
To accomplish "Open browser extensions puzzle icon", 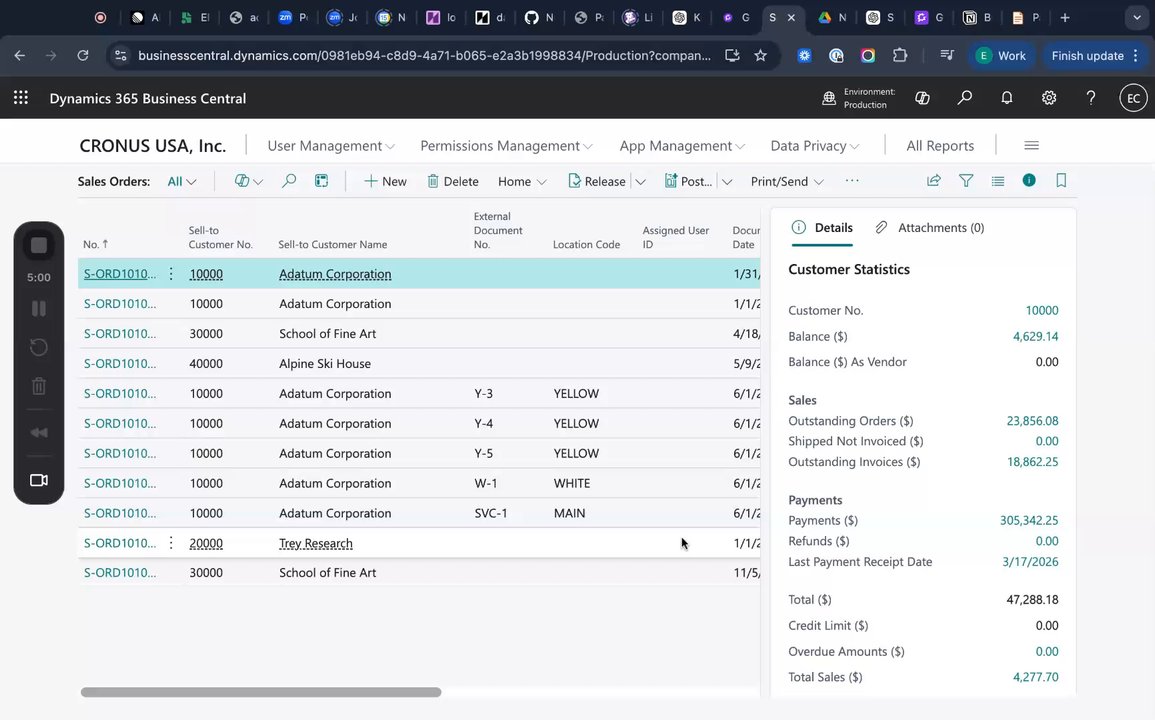I will [899, 55].
